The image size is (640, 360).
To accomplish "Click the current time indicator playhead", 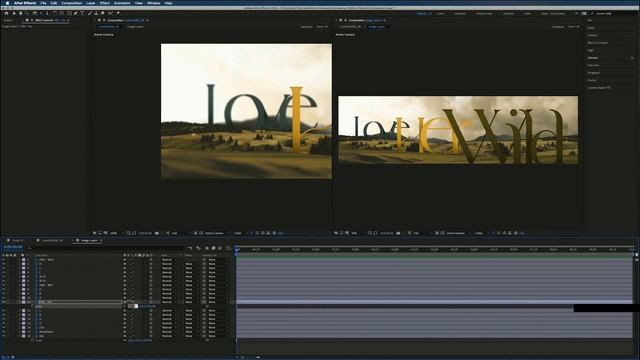I will [x=236, y=249].
